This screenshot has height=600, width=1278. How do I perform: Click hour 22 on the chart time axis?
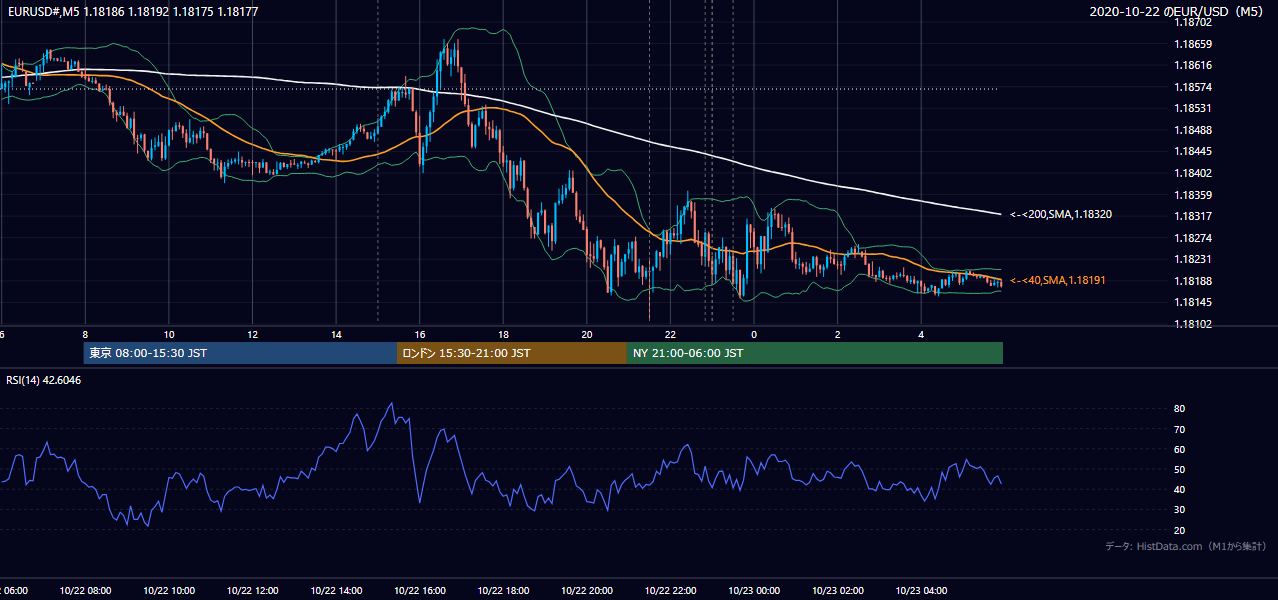pyautogui.click(x=670, y=334)
